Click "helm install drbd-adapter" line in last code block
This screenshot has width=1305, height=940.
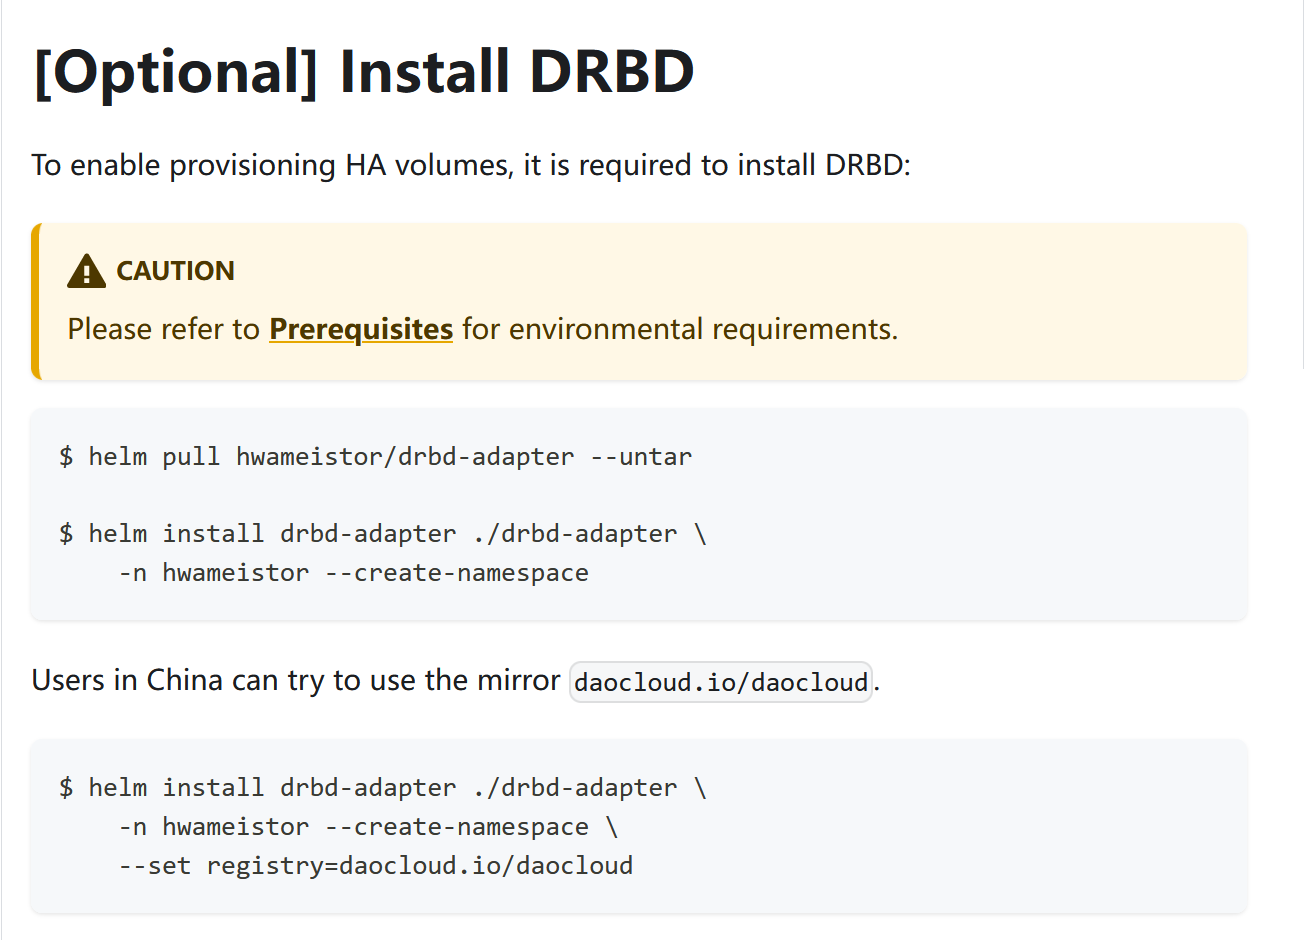(x=383, y=788)
